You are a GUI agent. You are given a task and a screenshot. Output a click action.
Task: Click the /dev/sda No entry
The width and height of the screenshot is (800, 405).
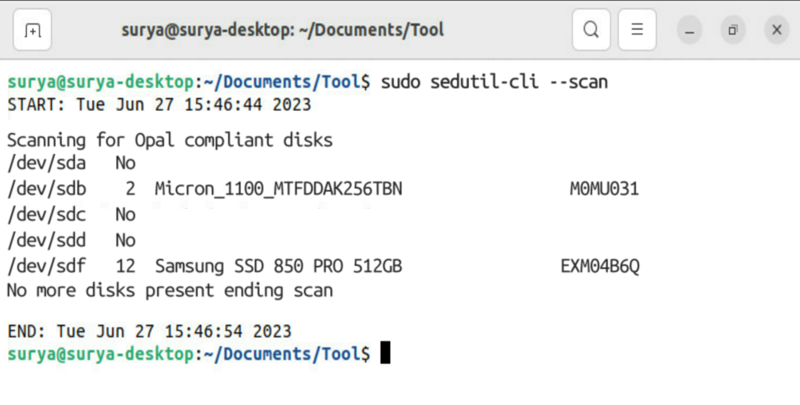point(71,163)
